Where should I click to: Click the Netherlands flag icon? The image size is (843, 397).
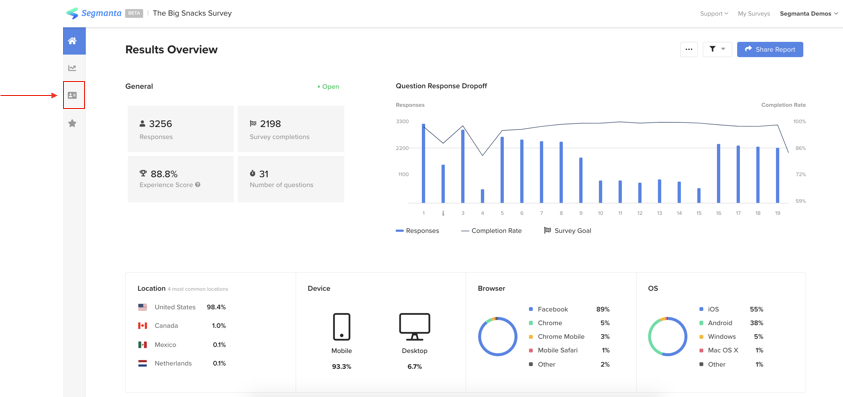point(142,364)
